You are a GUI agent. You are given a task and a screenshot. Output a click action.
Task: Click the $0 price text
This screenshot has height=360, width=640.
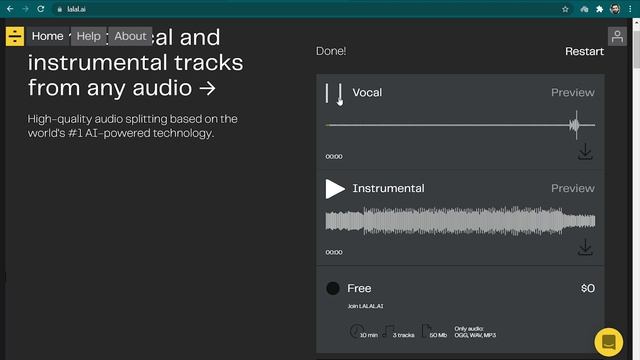588,288
